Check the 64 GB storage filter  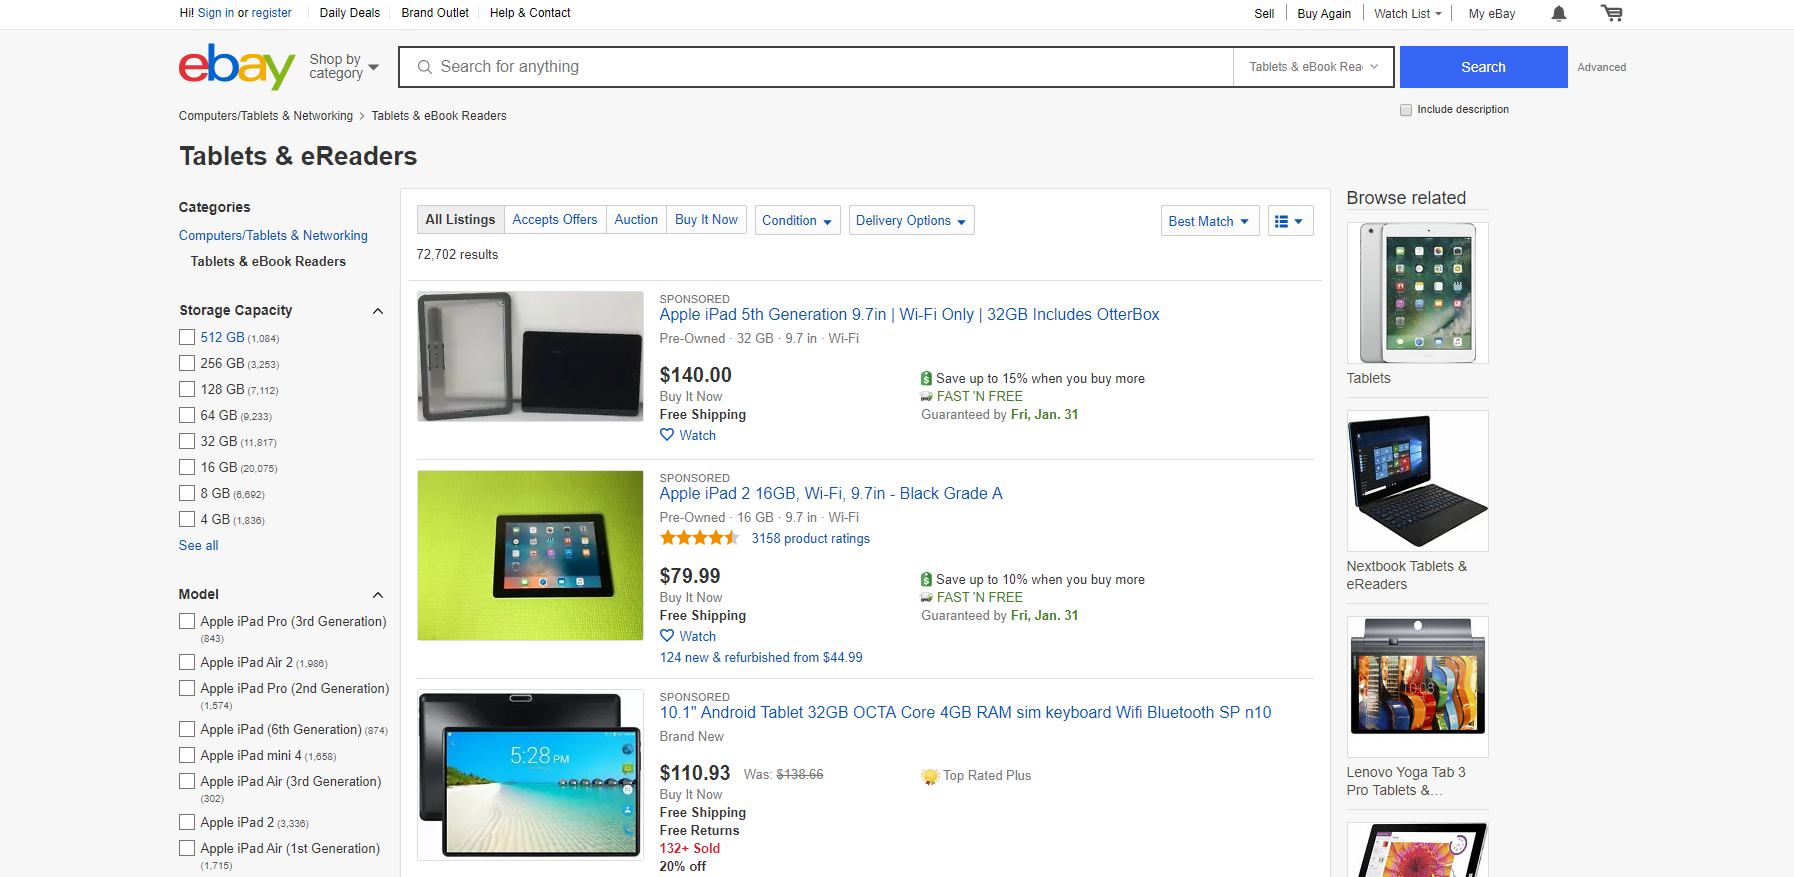[187, 415]
